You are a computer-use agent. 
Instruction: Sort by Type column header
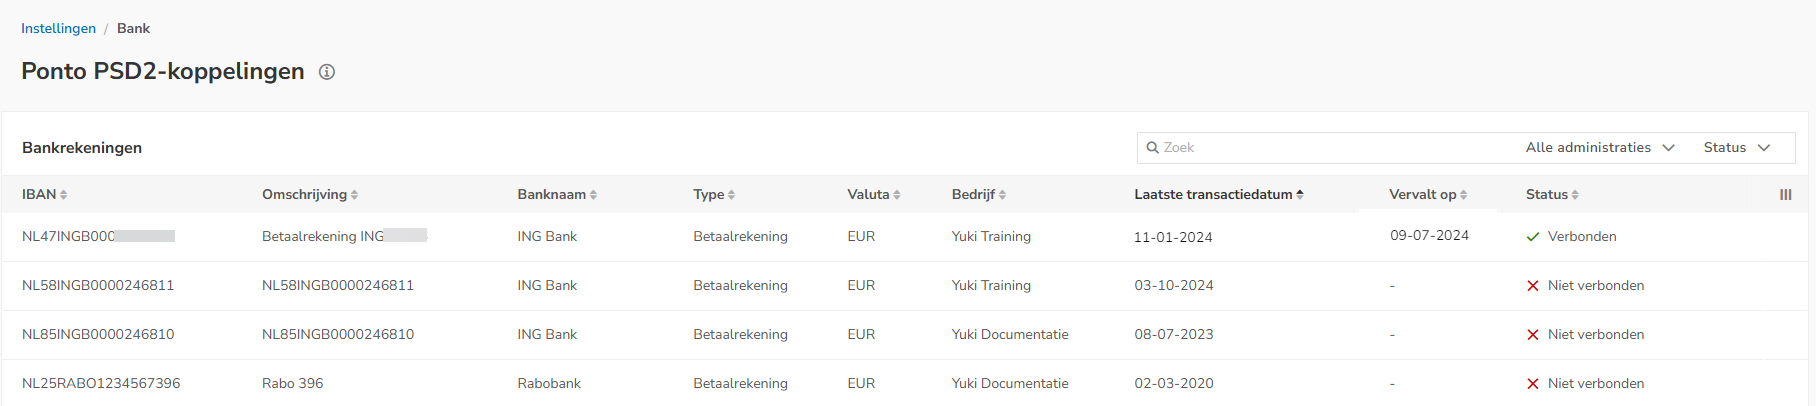[713, 195]
